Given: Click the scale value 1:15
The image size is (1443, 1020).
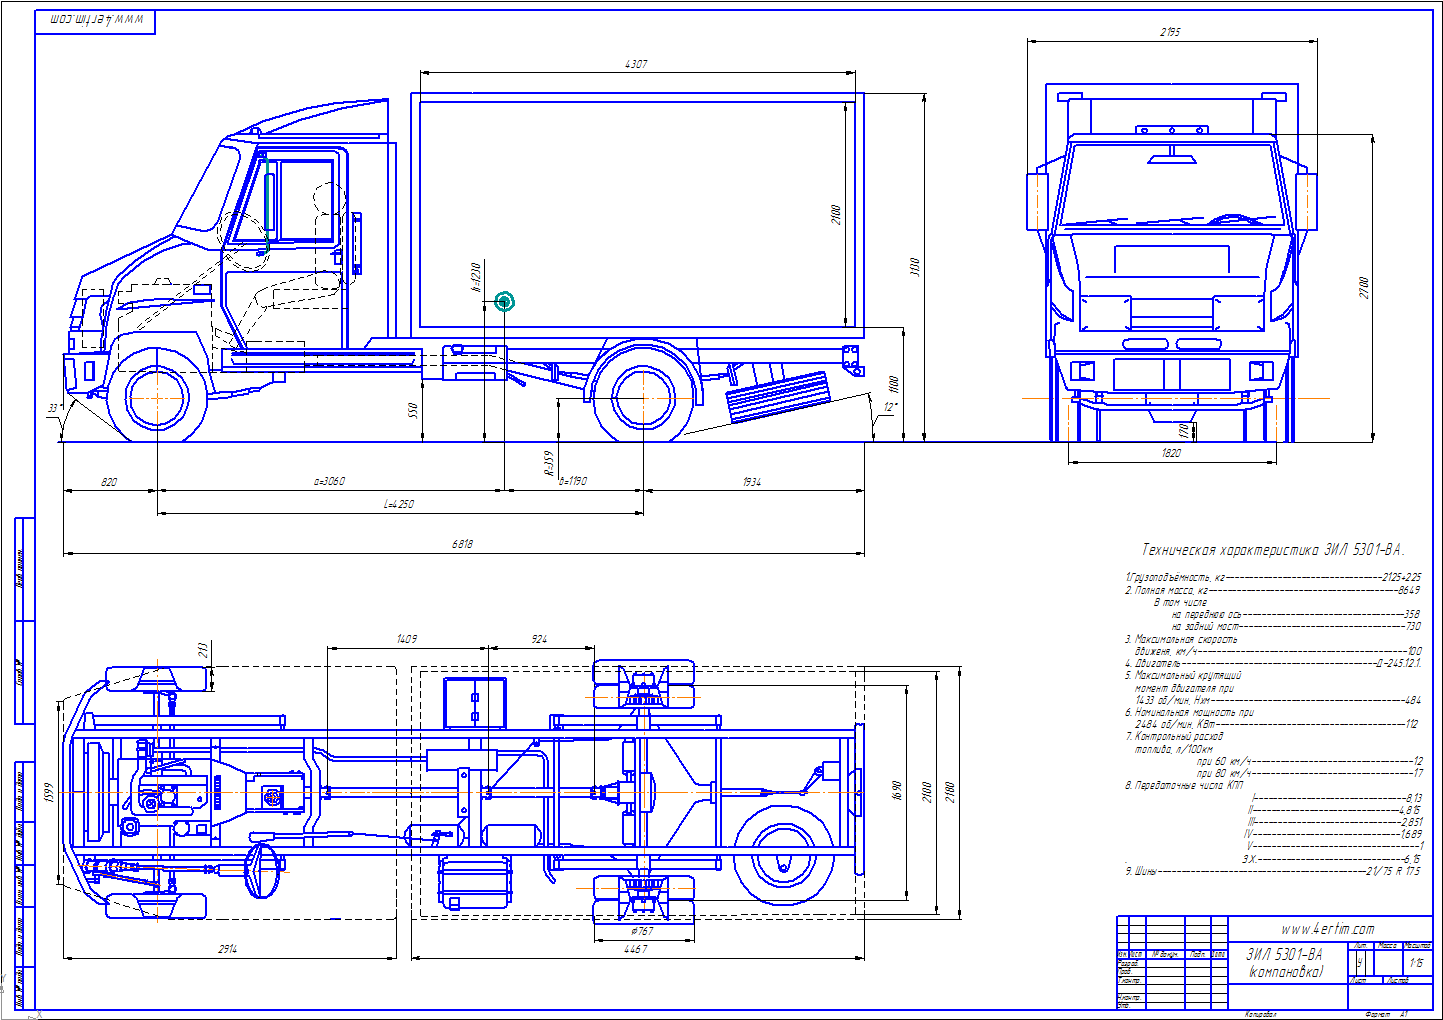Looking at the screenshot, I should 1415,963.
